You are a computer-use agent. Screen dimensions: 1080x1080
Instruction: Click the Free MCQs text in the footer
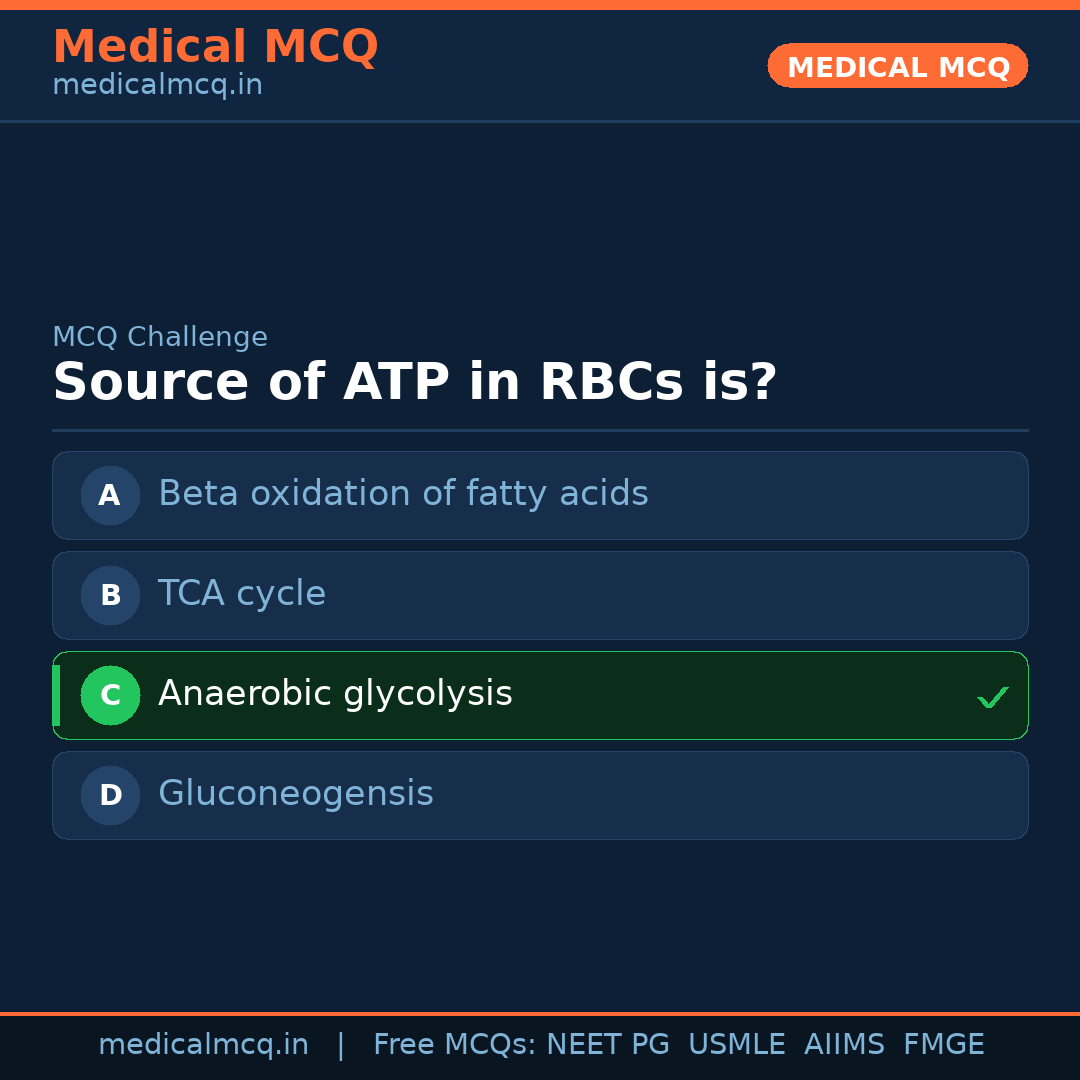click(454, 1045)
